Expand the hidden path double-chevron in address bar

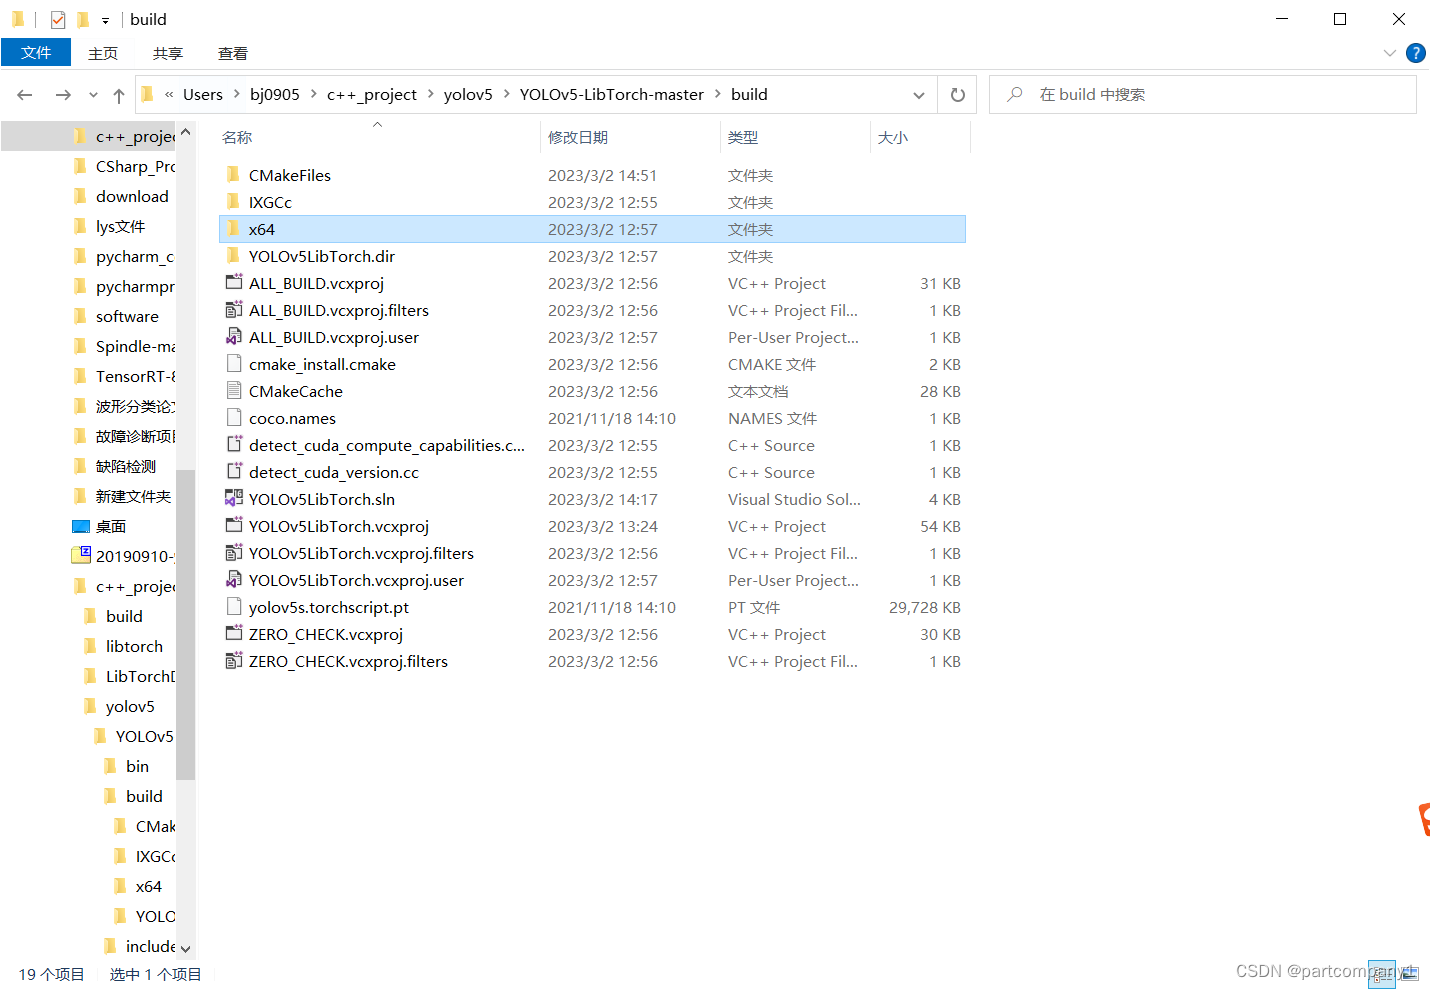pos(169,94)
